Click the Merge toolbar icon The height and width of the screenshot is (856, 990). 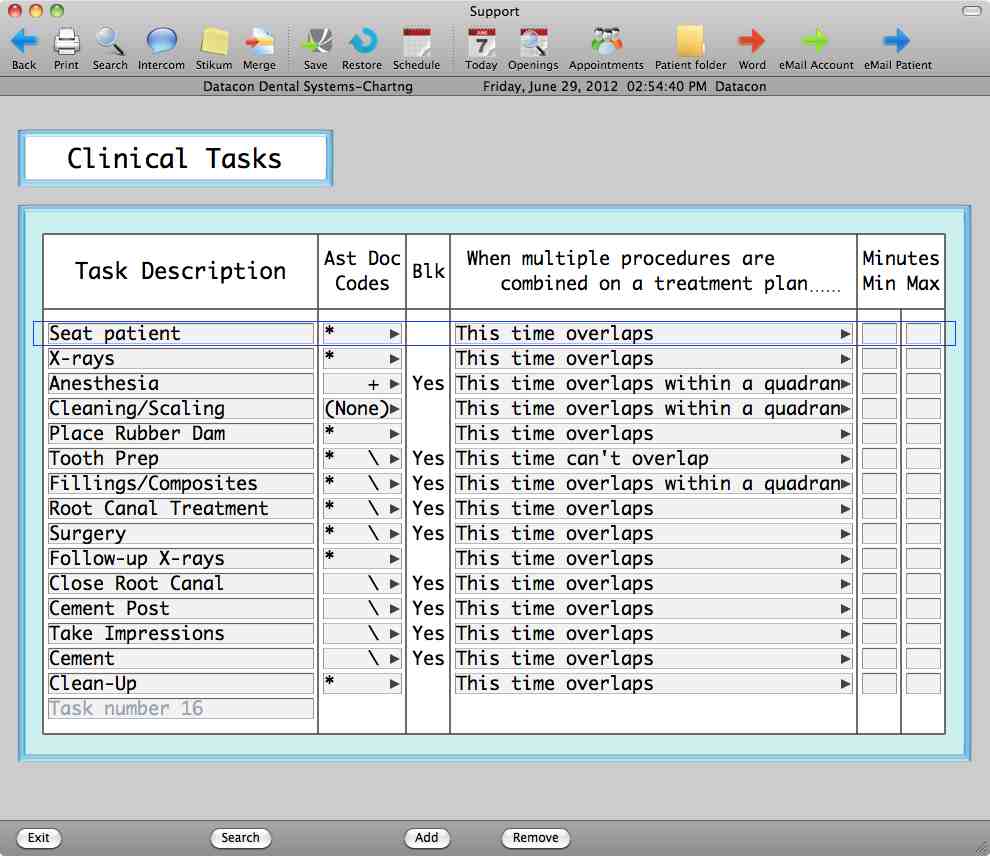coord(259,42)
